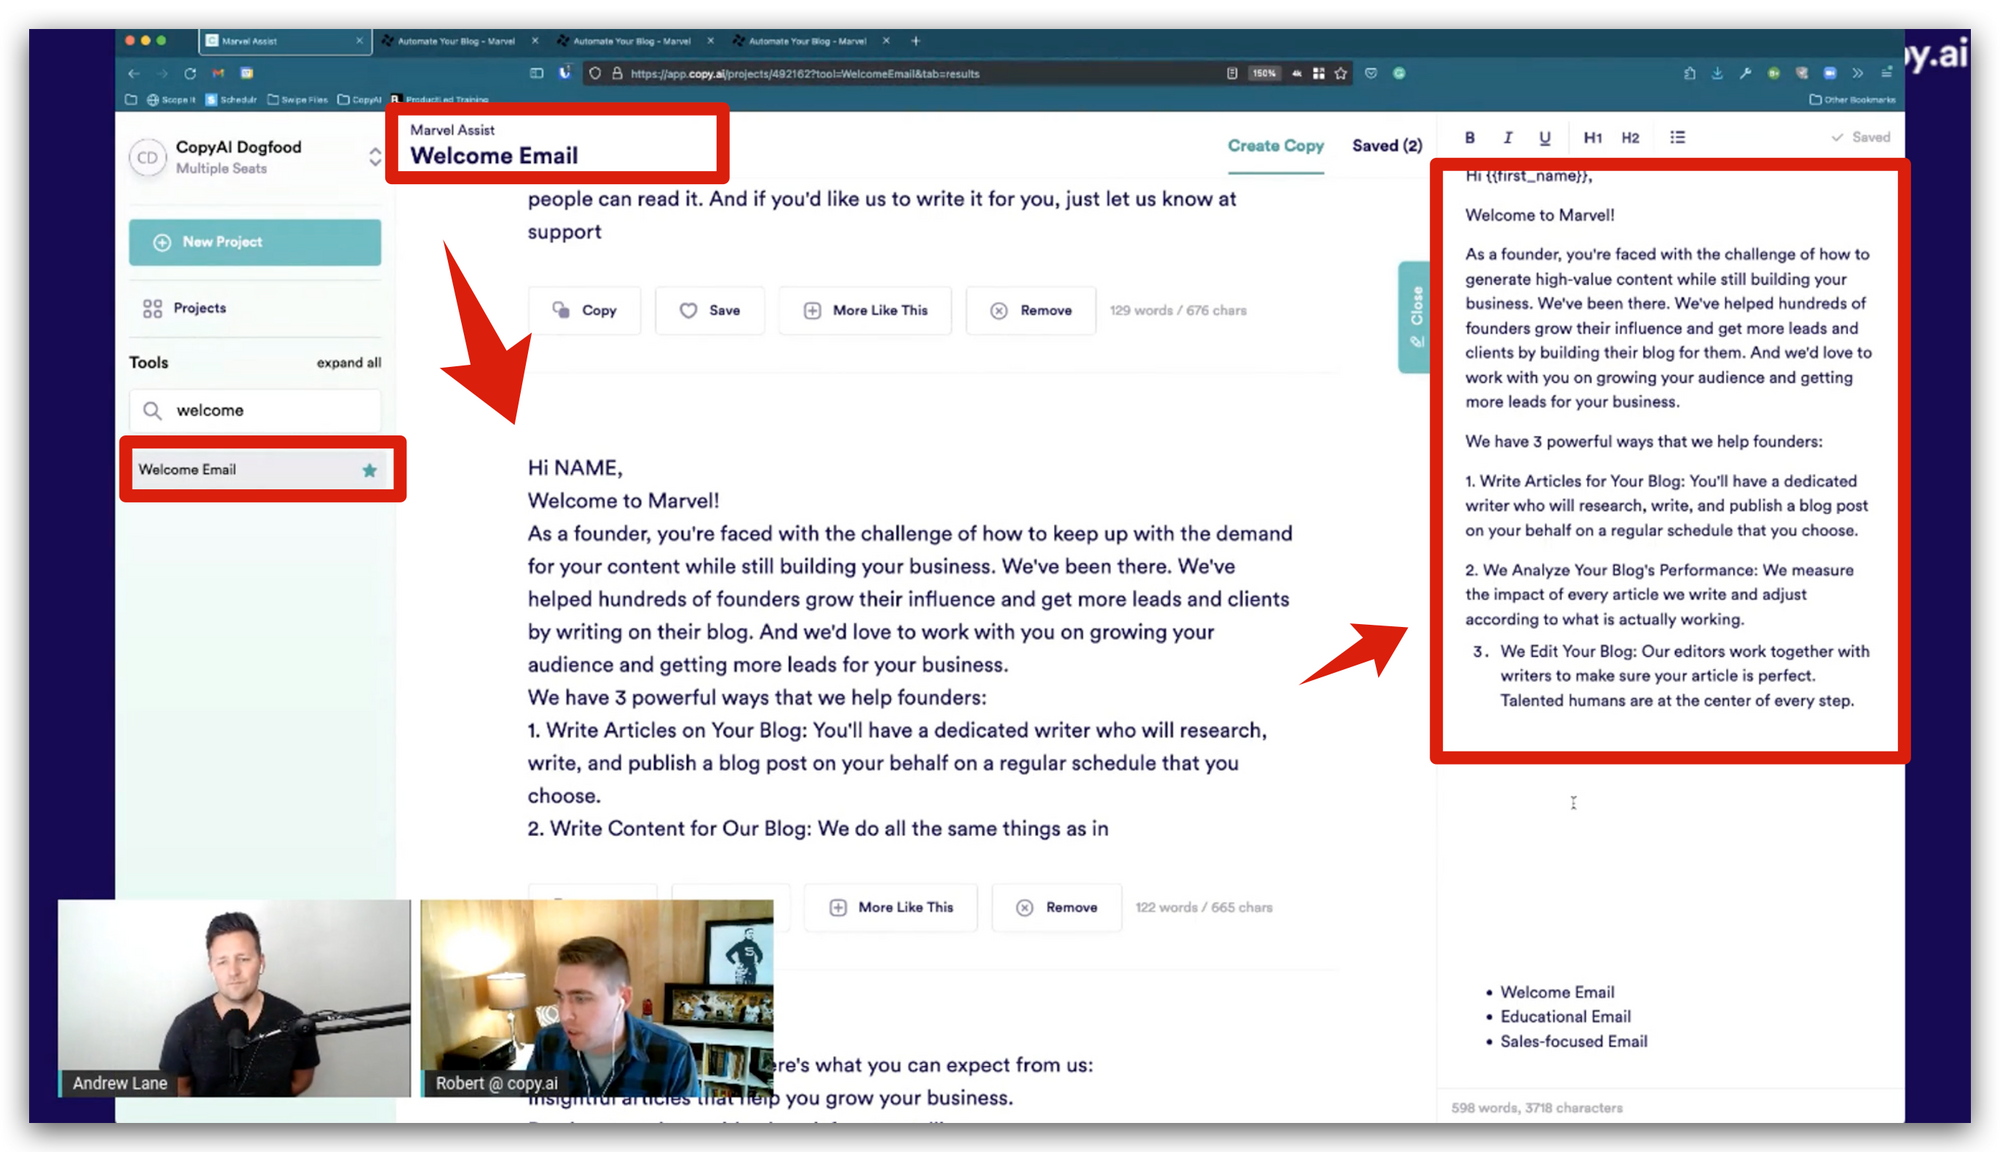
Task: Open the calendar shortcut in the toolbar
Action: tap(247, 73)
